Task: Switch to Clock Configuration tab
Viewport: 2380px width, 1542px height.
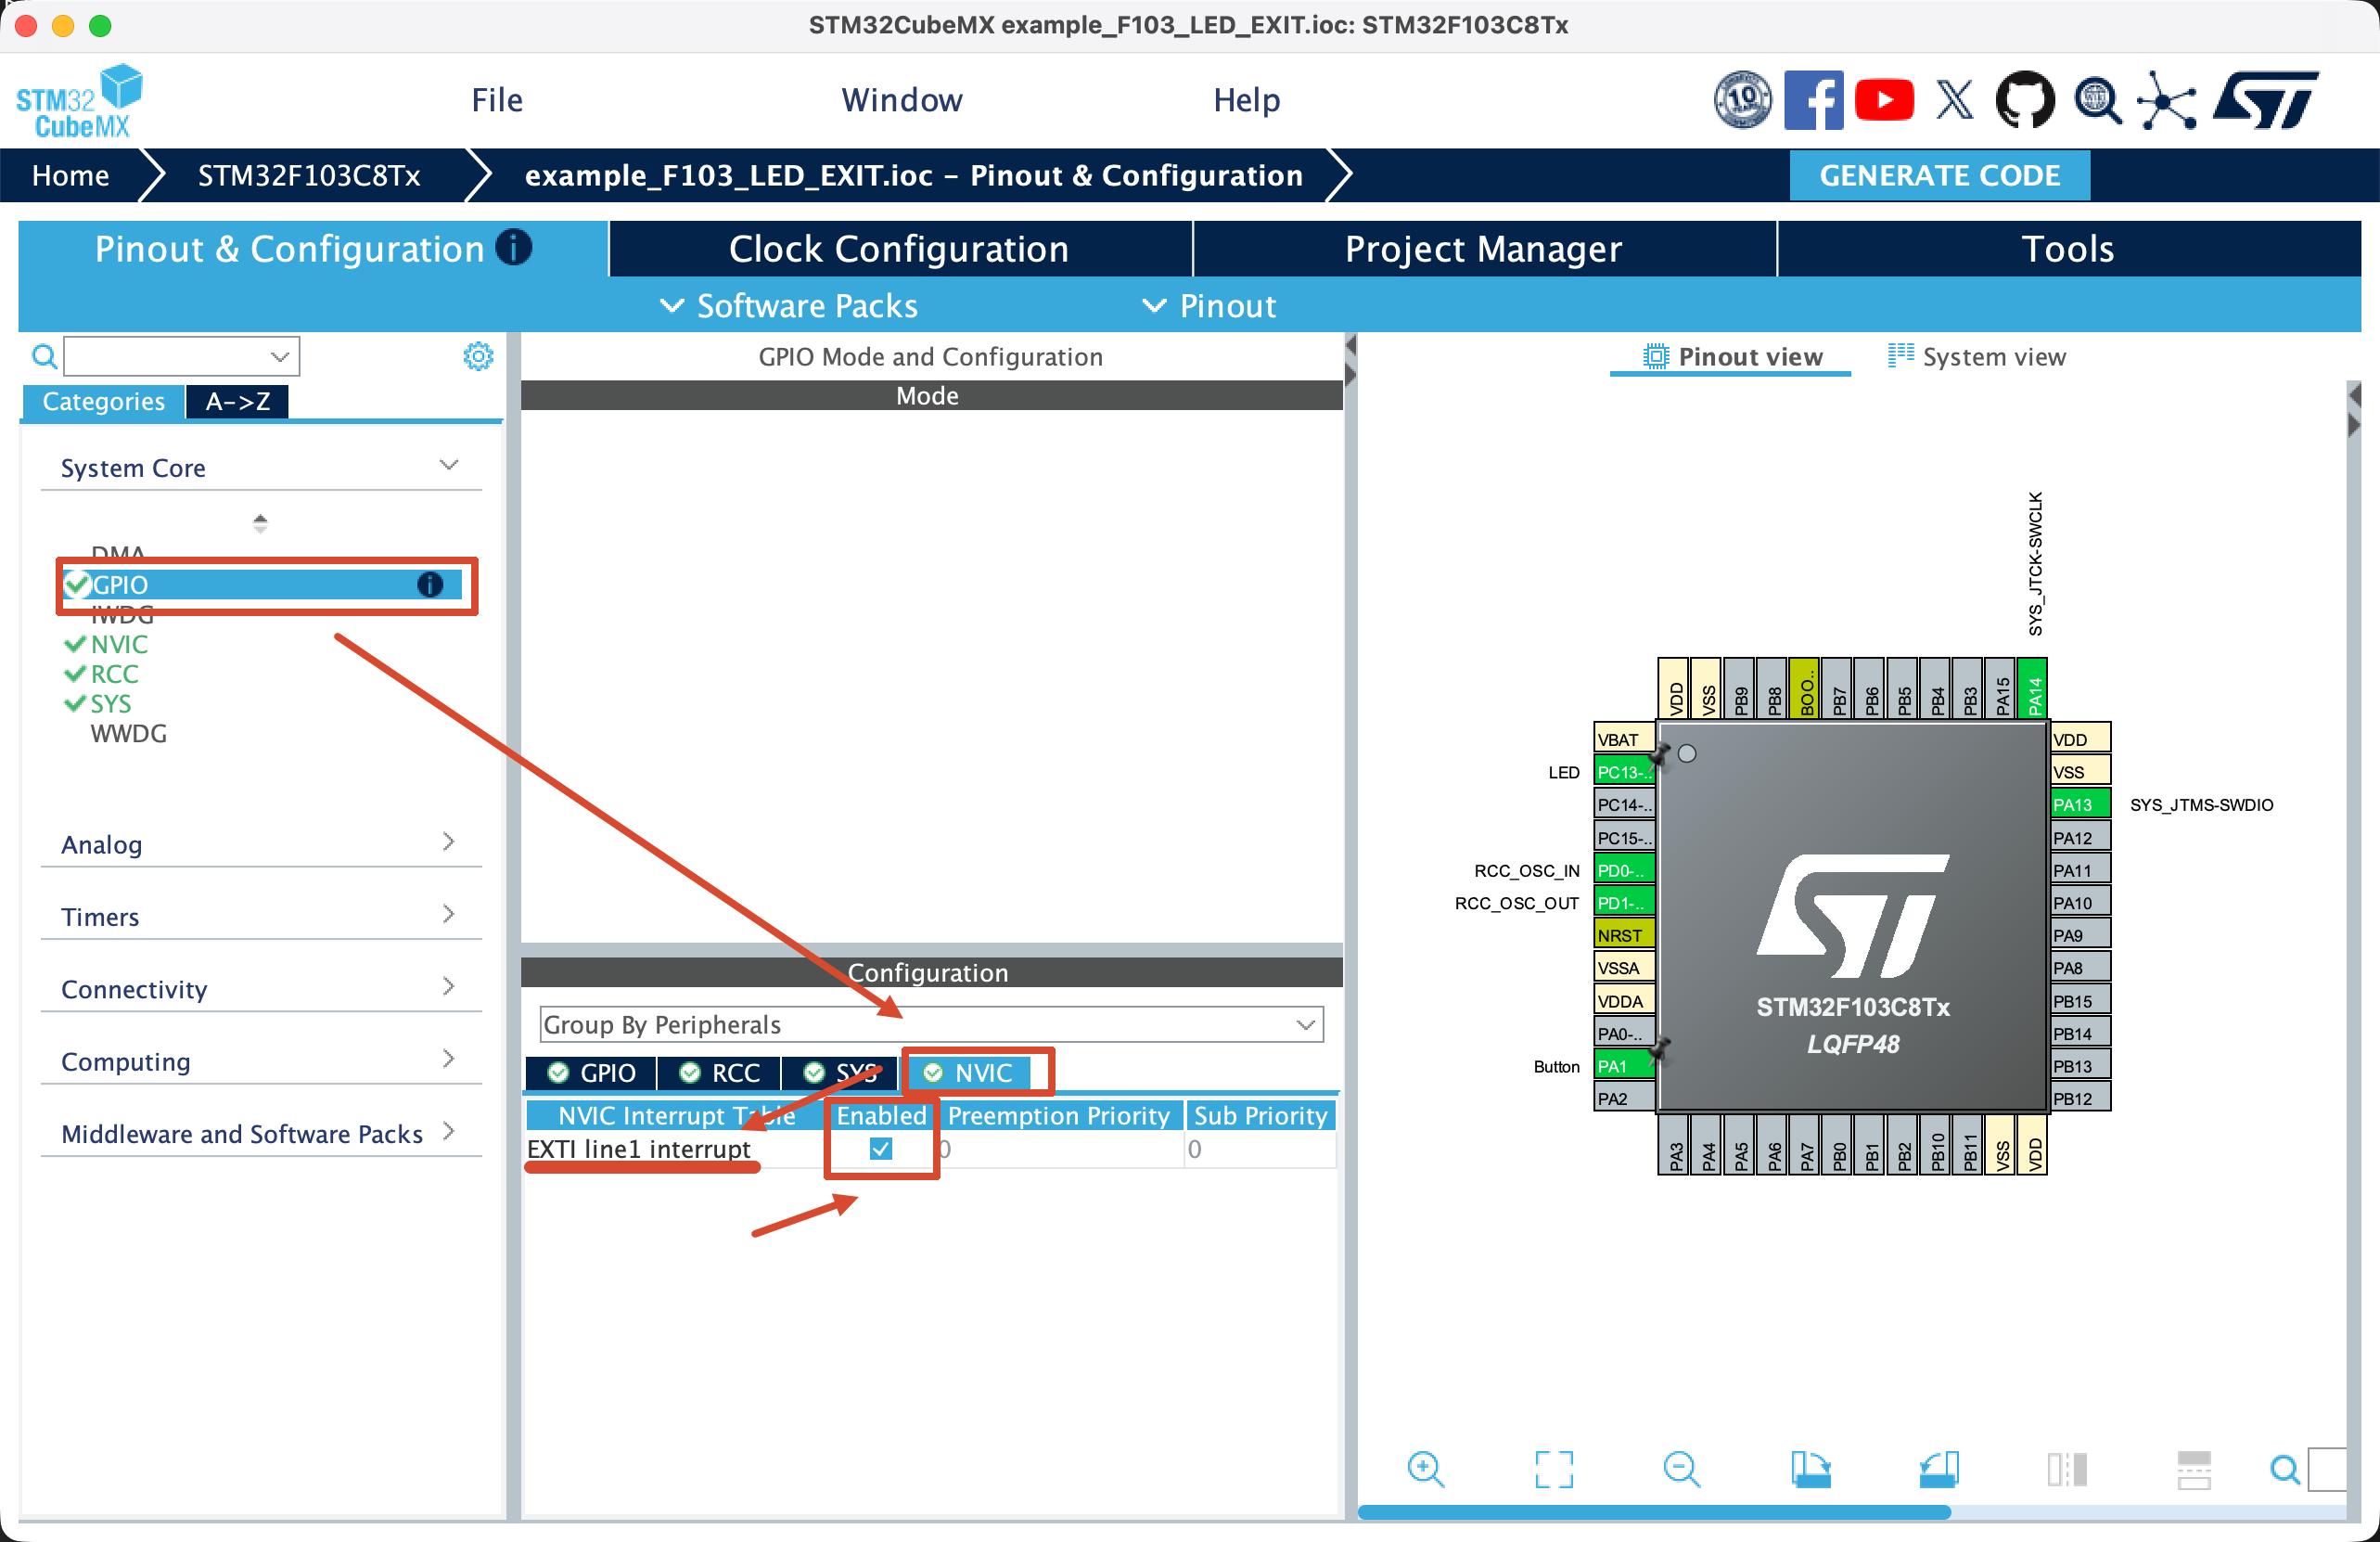Action: coord(899,248)
